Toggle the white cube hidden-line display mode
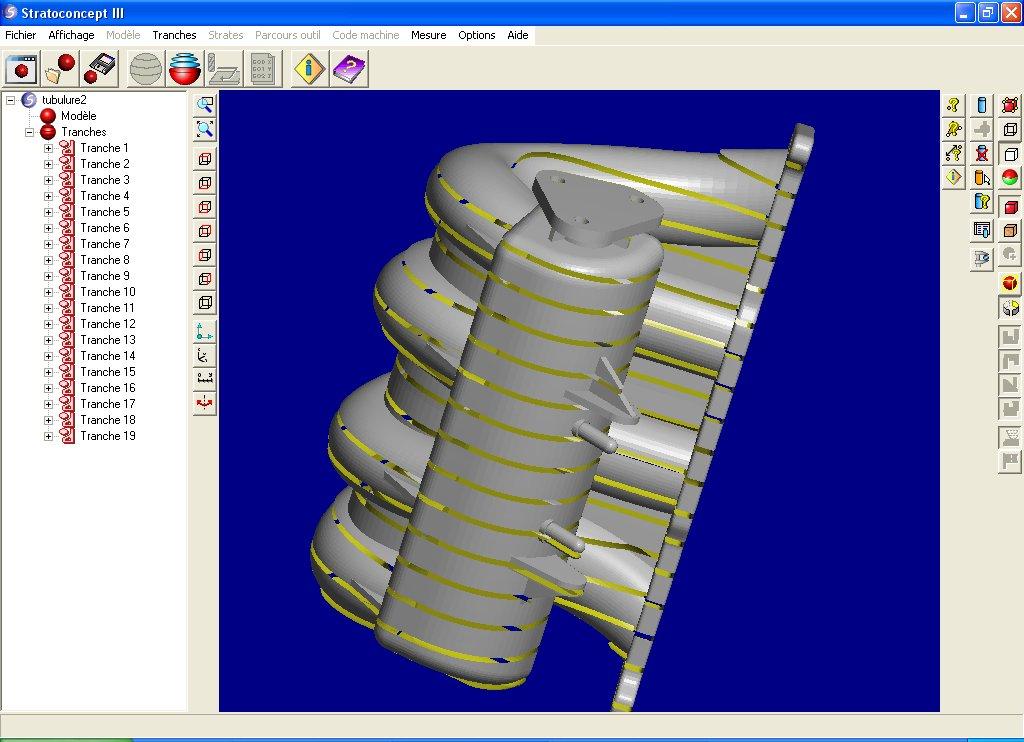1024x742 pixels. (x=1010, y=155)
